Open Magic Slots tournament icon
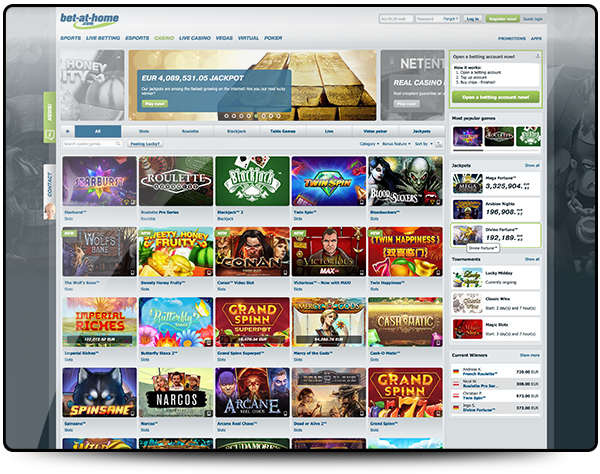Viewport: 600px width, 474px height. (467, 329)
